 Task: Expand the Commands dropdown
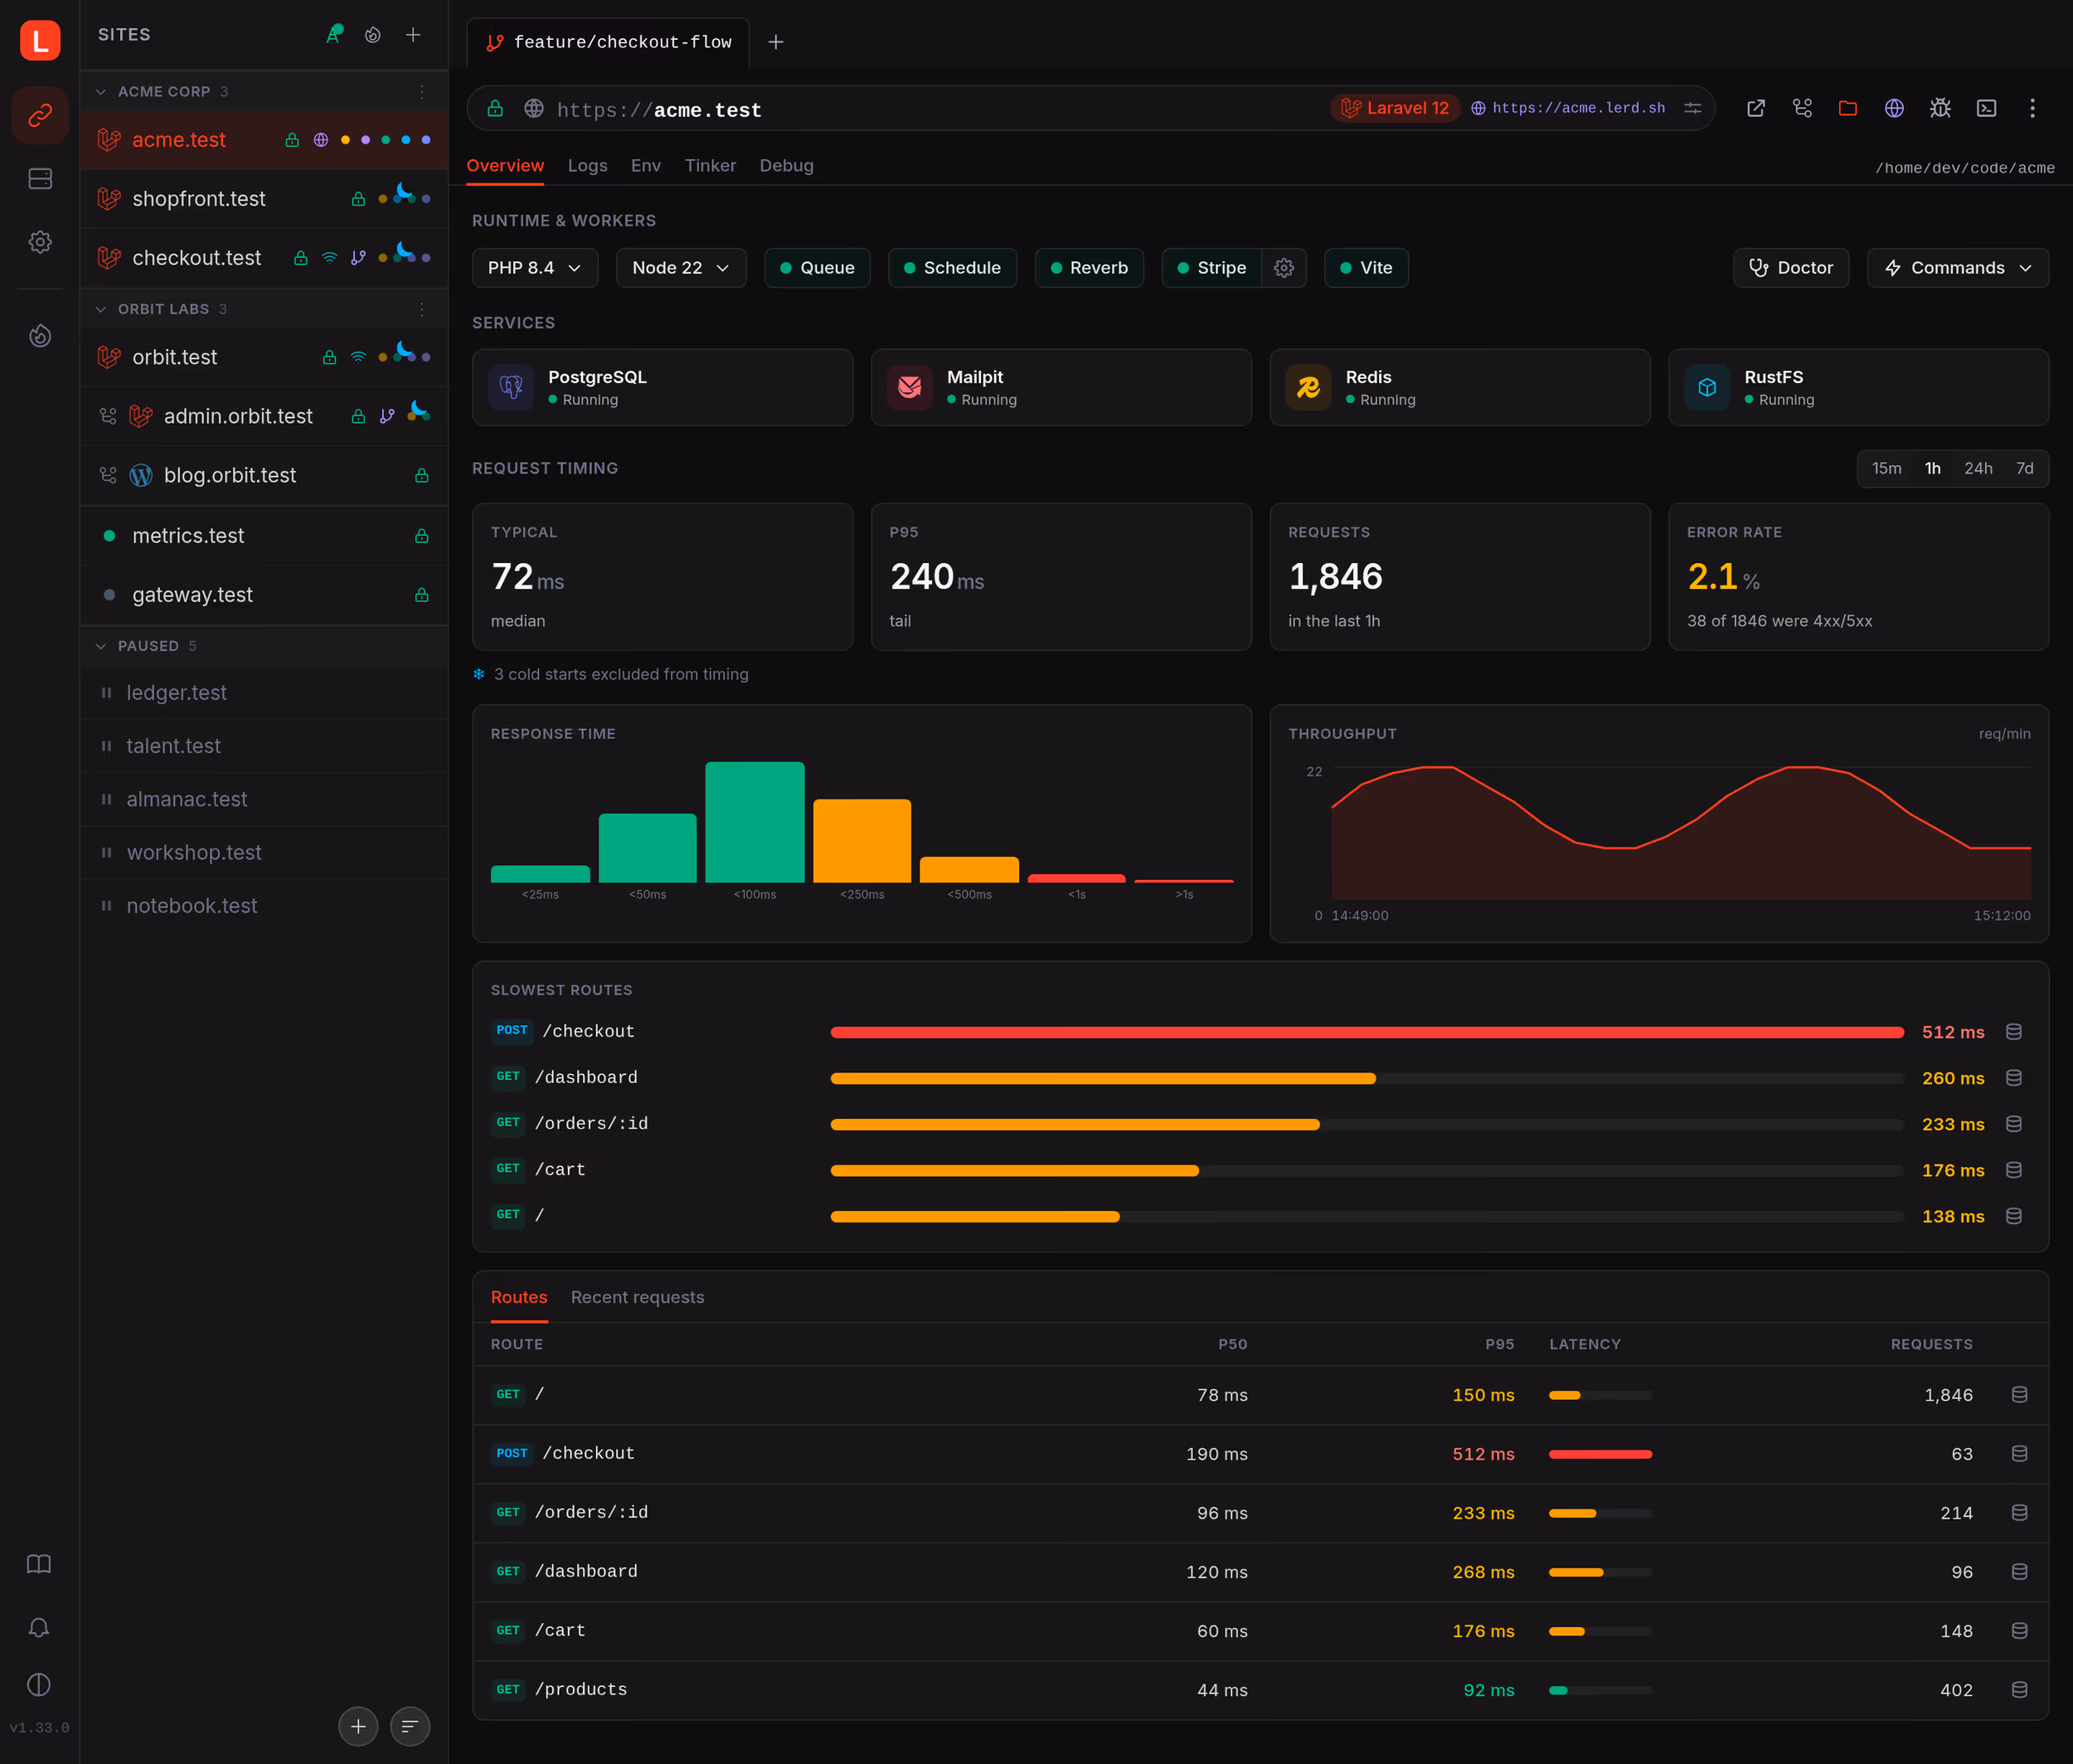pos(1957,268)
